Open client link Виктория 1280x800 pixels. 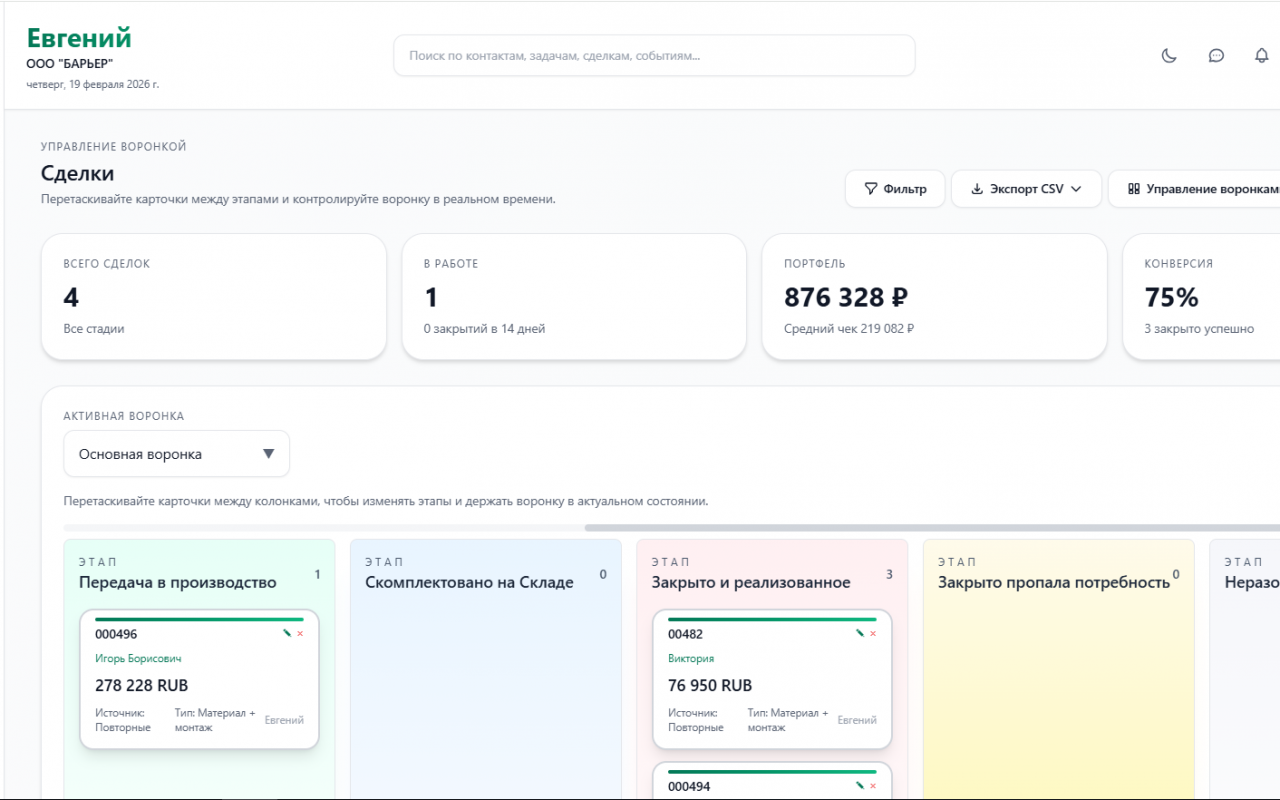pos(691,659)
